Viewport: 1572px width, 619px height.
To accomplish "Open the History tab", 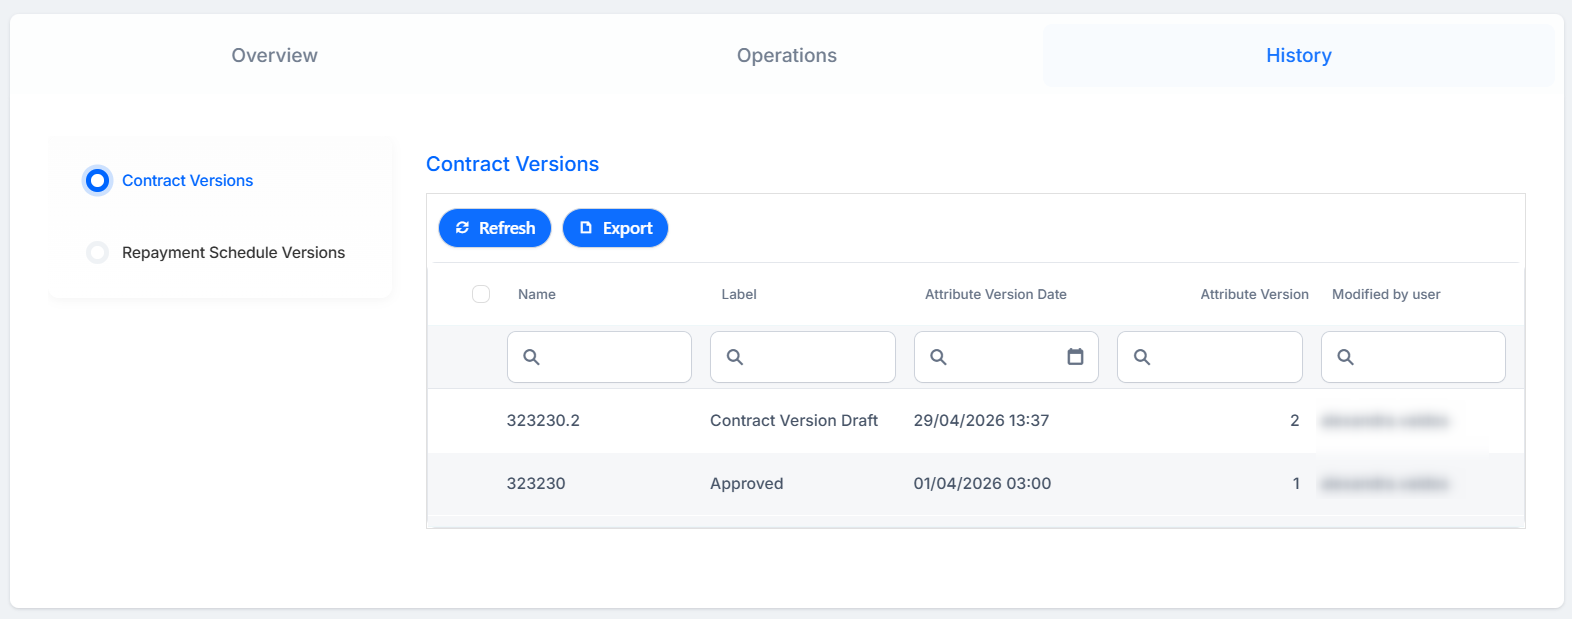I will (1298, 55).
